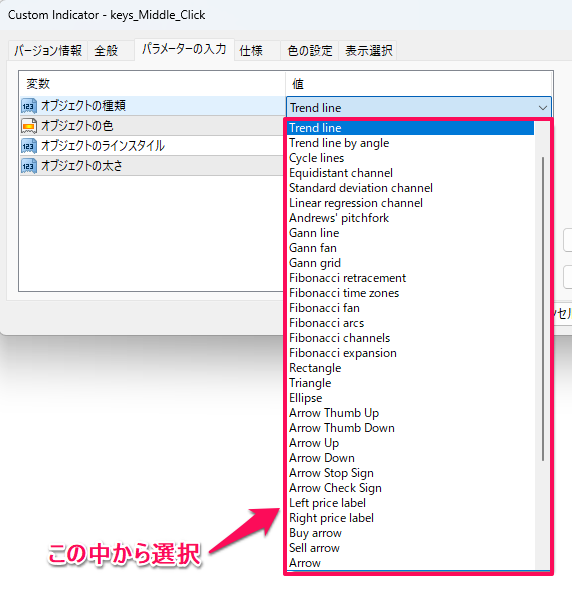Click the 変数 column header
The width and height of the screenshot is (572, 594).
point(152,84)
